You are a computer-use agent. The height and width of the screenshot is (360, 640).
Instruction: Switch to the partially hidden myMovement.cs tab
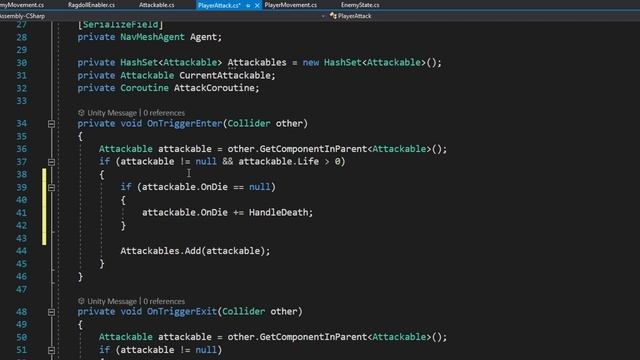pos(22,5)
